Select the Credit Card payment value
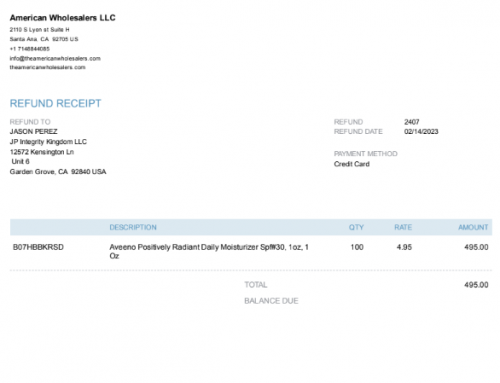500x383 pixels. point(352,164)
